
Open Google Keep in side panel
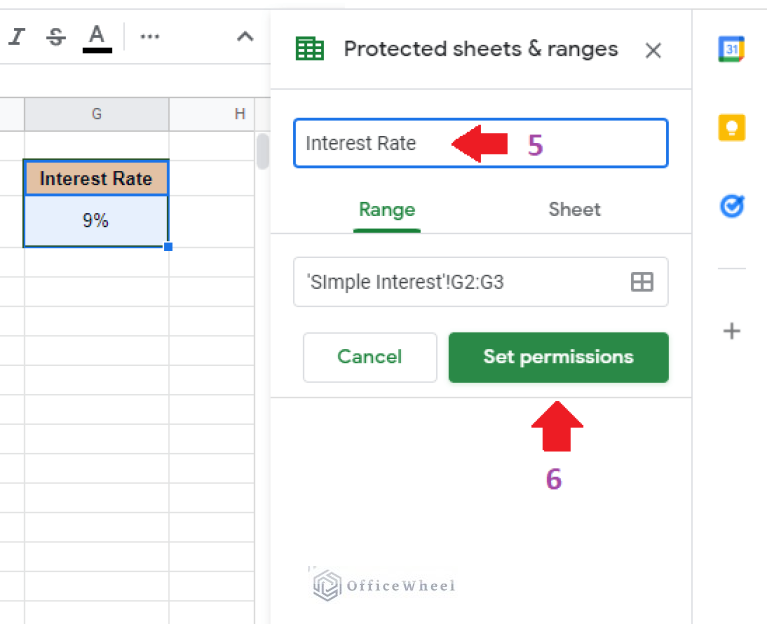[x=731, y=128]
